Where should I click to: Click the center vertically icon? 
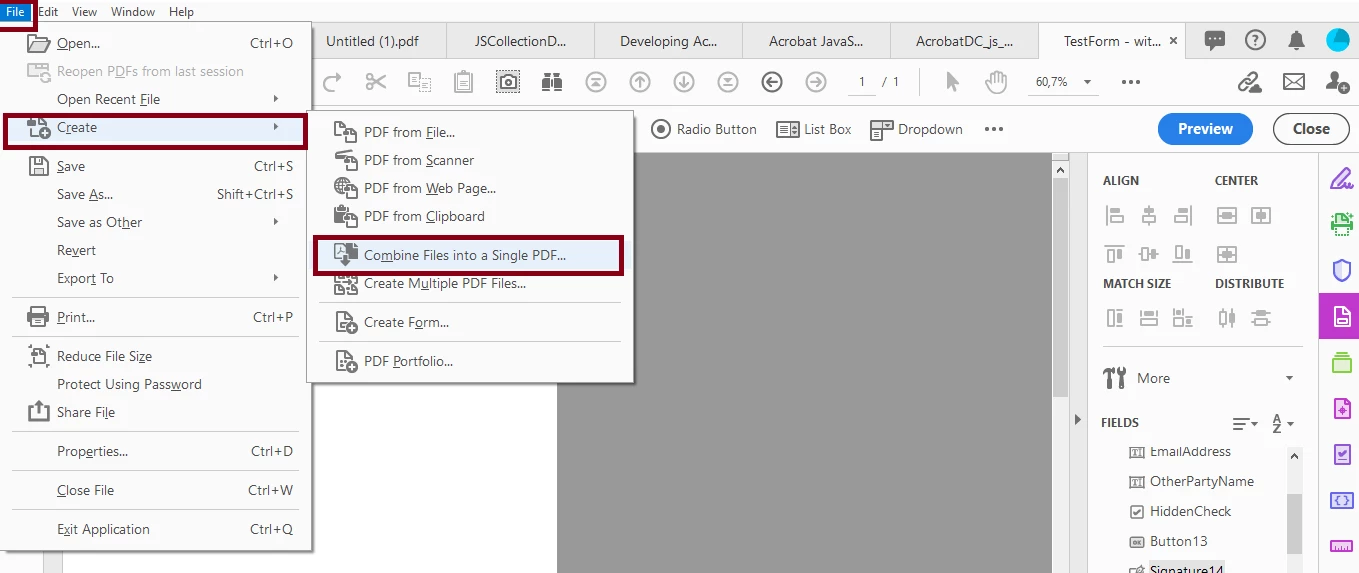(x=1227, y=215)
